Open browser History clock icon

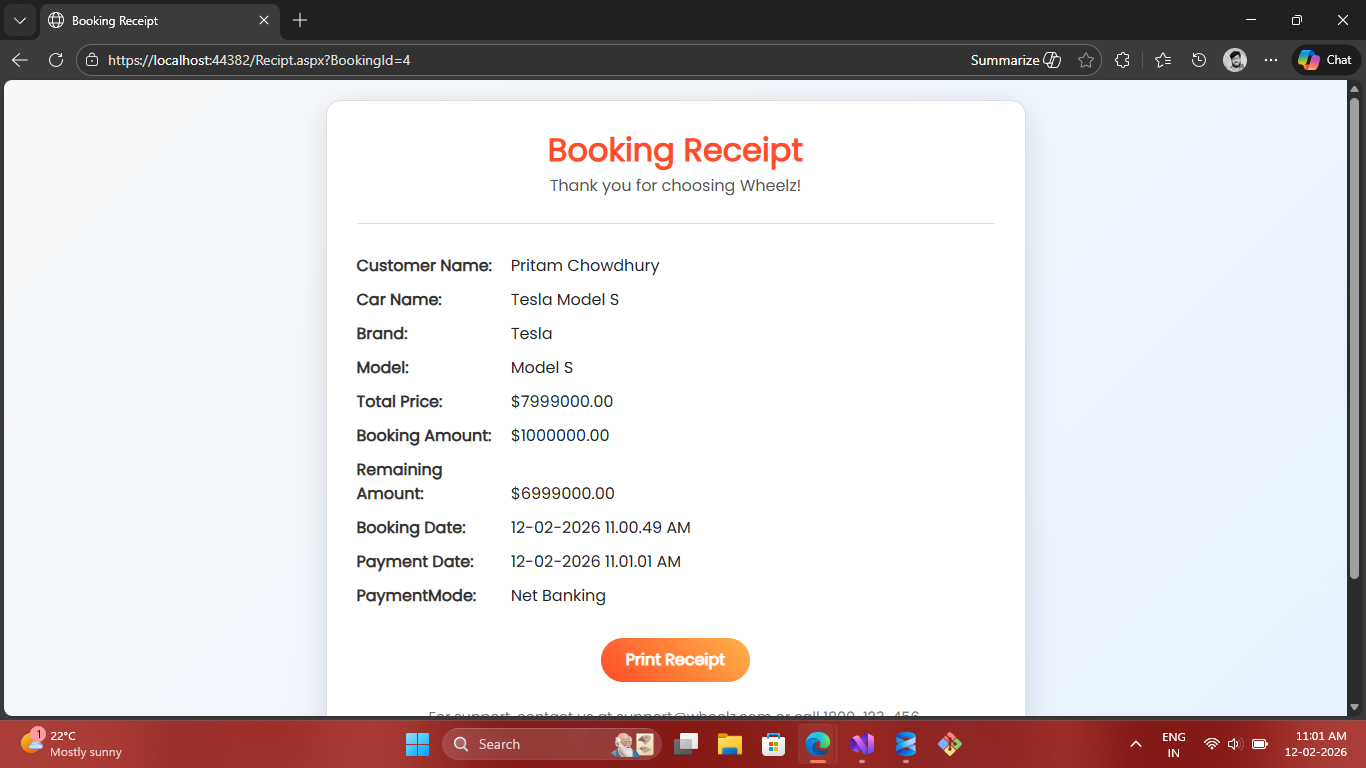pos(1199,60)
